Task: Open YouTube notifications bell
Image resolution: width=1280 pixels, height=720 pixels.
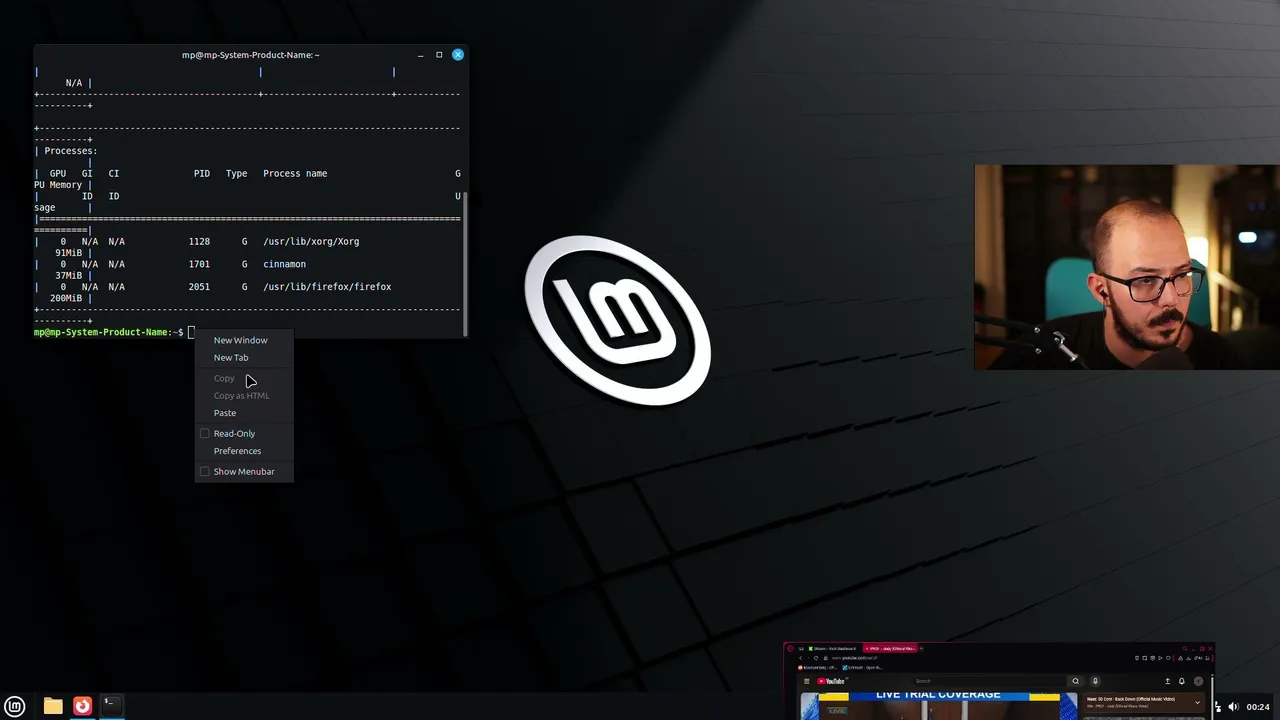Action: pos(1182,681)
